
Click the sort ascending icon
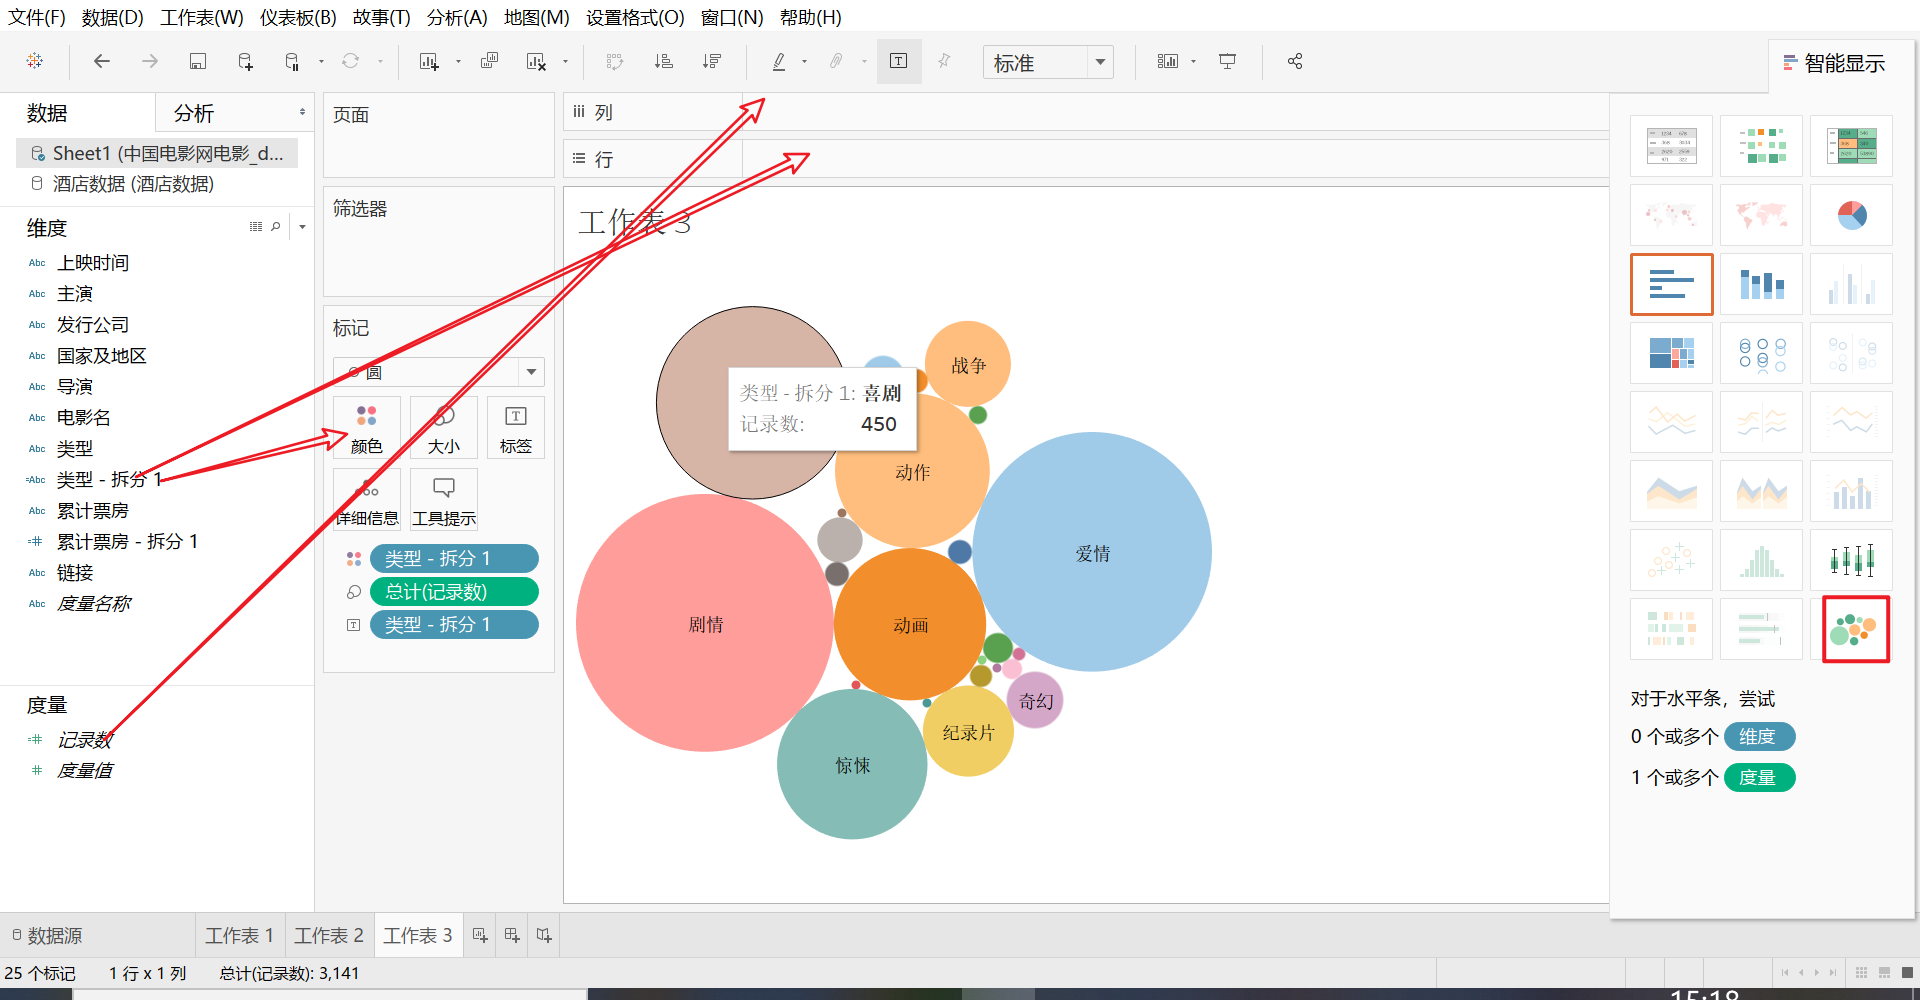664,61
